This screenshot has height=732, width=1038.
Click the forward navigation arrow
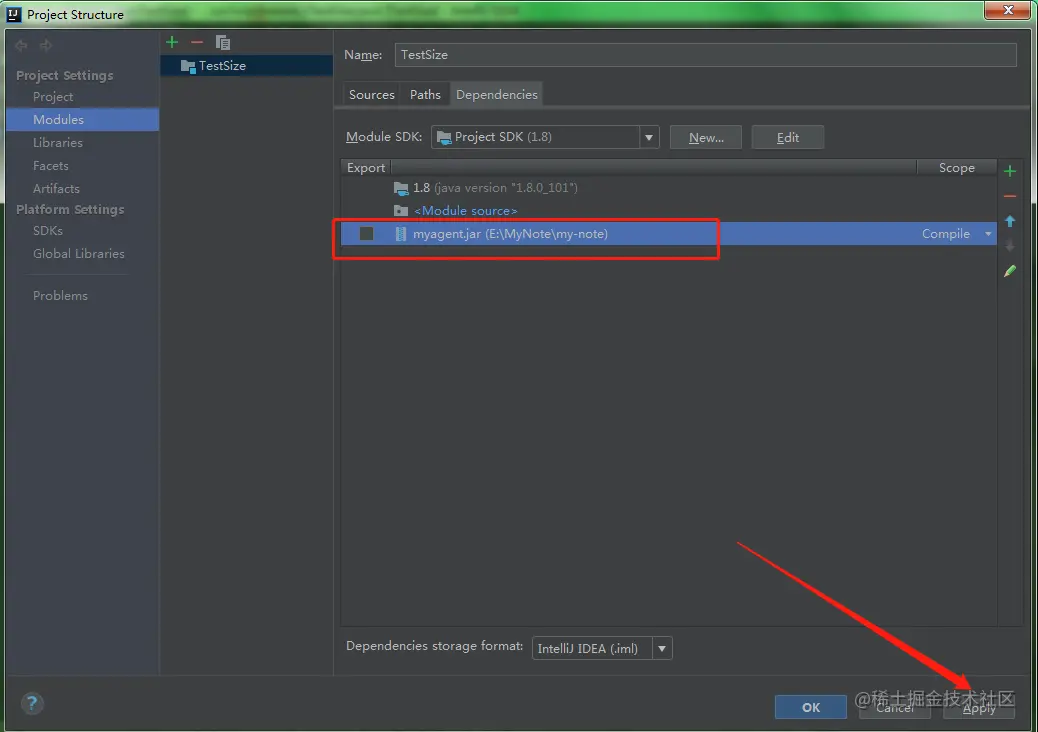[x=46, y=45]
